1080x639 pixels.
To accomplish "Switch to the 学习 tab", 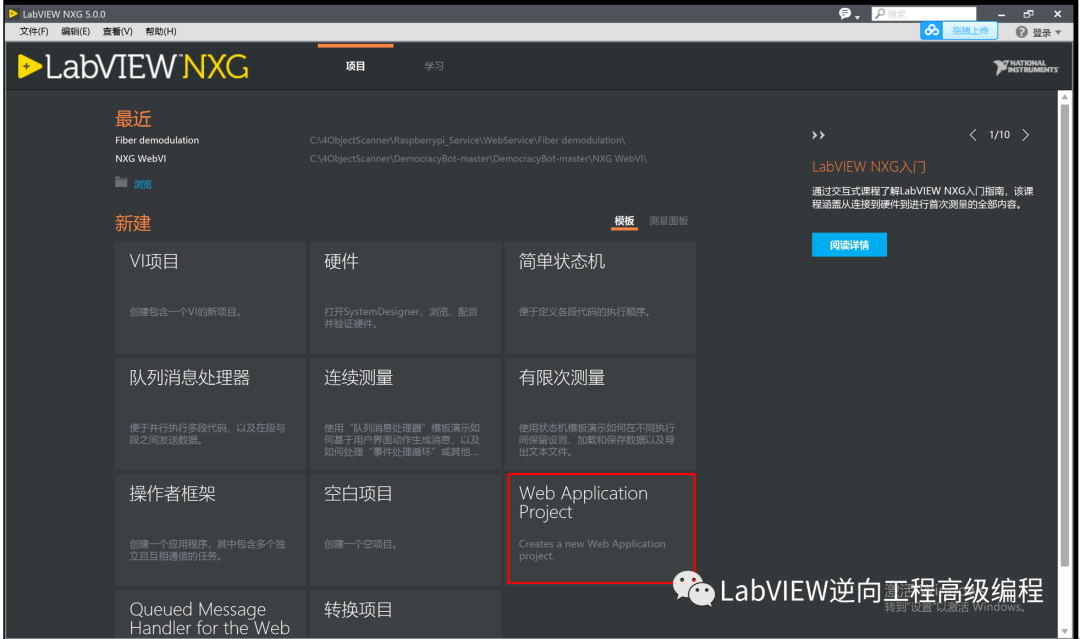I will 434,64.
